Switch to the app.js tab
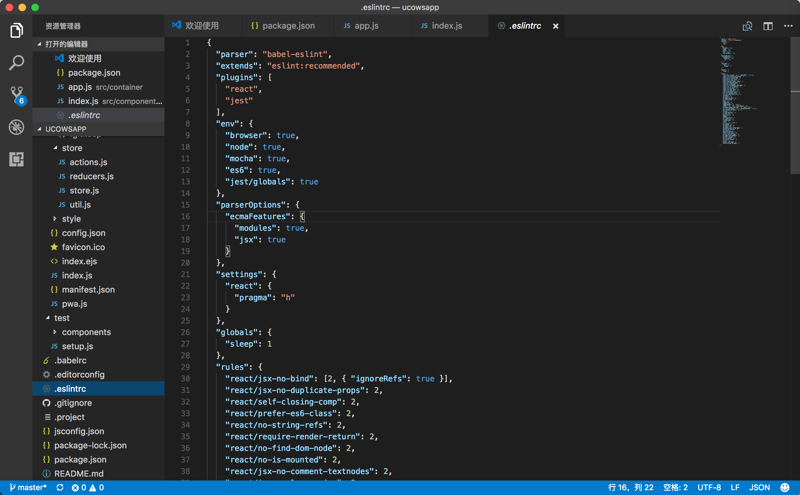This screenshot has height=495, width=800. point(366,26)
